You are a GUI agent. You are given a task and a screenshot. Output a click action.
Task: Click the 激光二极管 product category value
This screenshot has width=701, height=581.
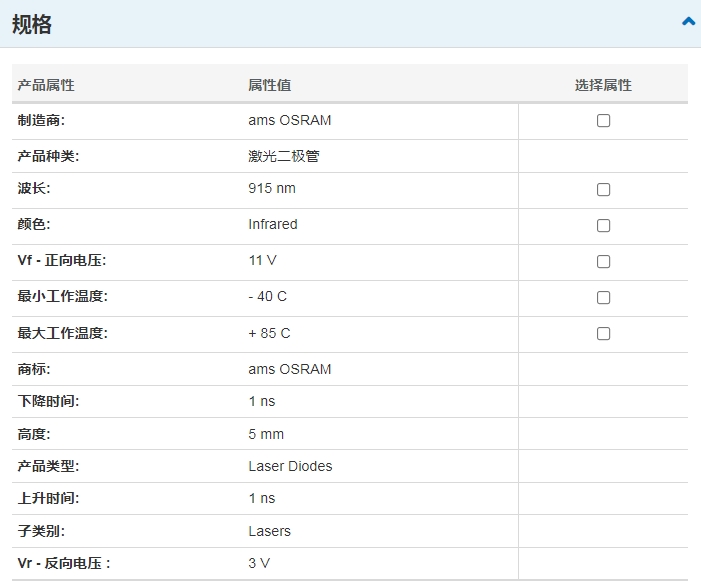pos(284,156)
